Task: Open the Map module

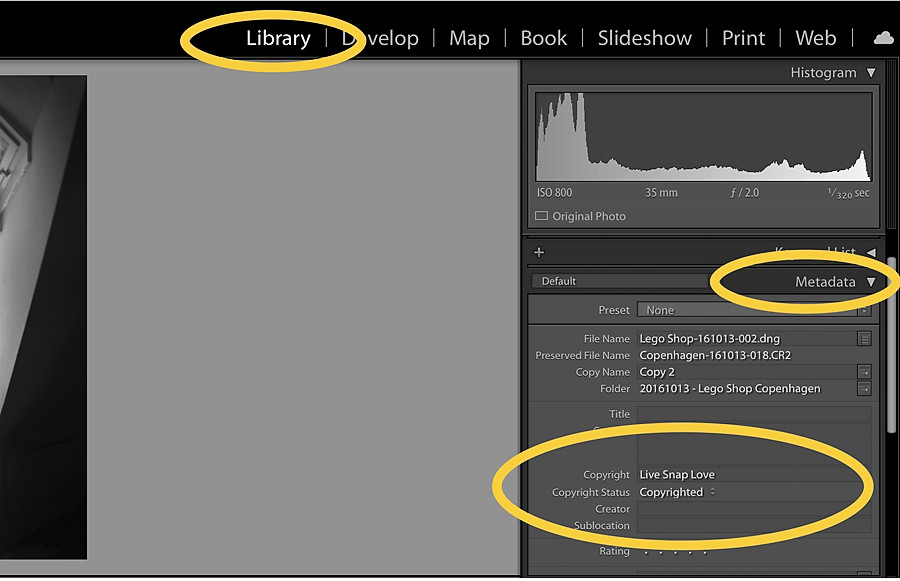Action: [469, 38]
